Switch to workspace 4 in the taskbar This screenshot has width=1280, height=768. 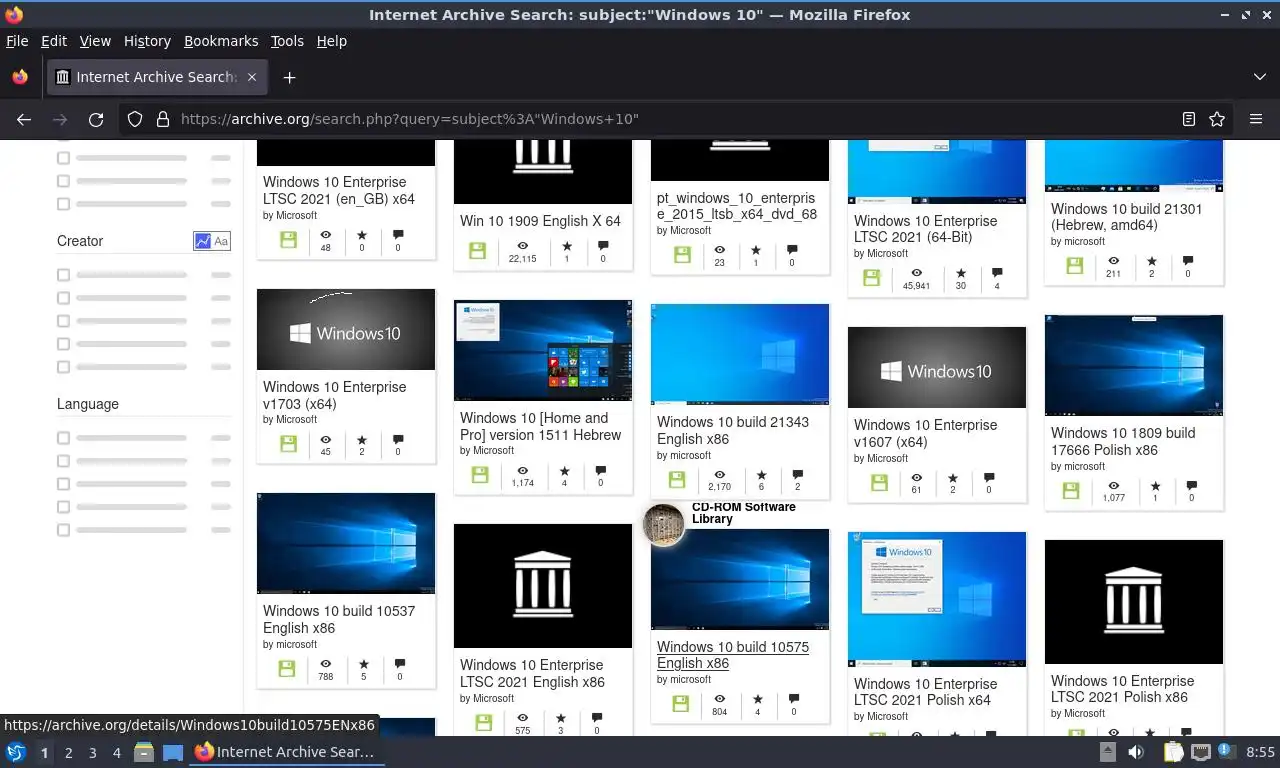coord(116,752)
